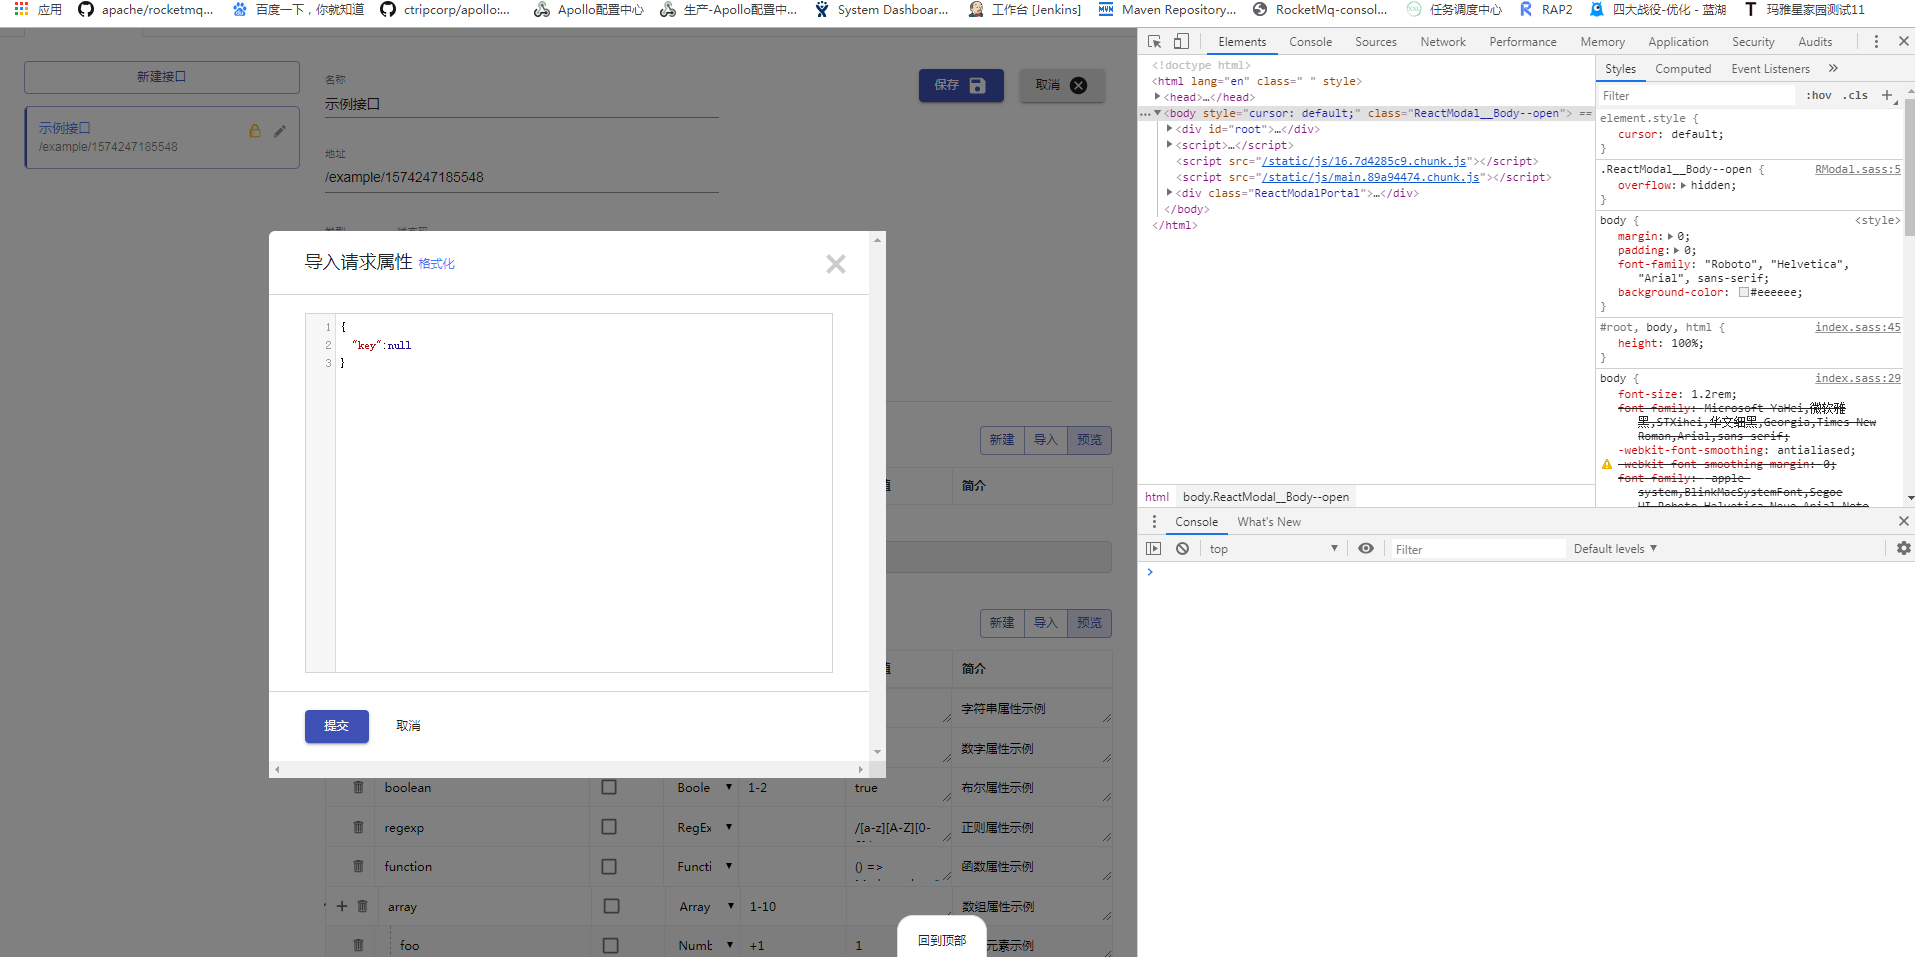The width and height of the screenshot is (1915, 957).
Task: Delete the boolean property via trash icon
Action: pos(356,787)
